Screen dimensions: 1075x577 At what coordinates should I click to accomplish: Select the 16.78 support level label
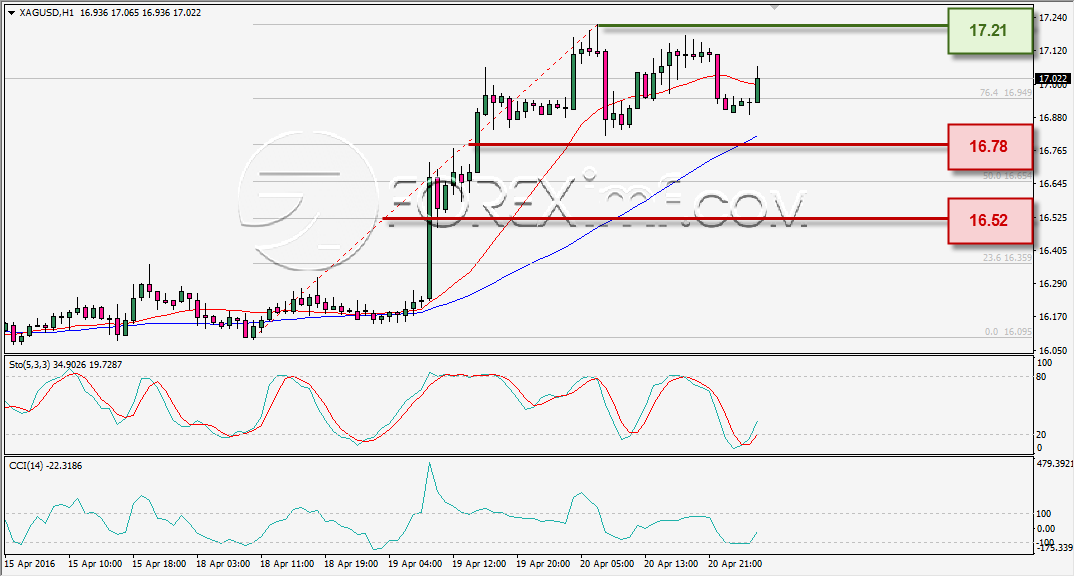pyautogui.click(x=989, y=147)
